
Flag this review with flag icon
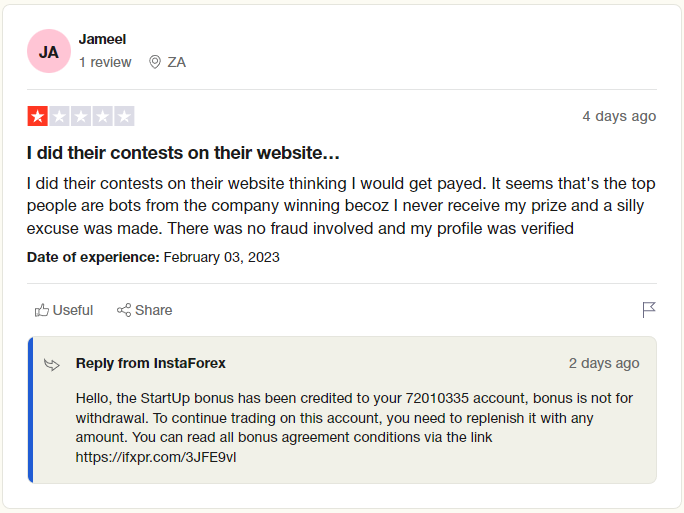tap(649, 310)
